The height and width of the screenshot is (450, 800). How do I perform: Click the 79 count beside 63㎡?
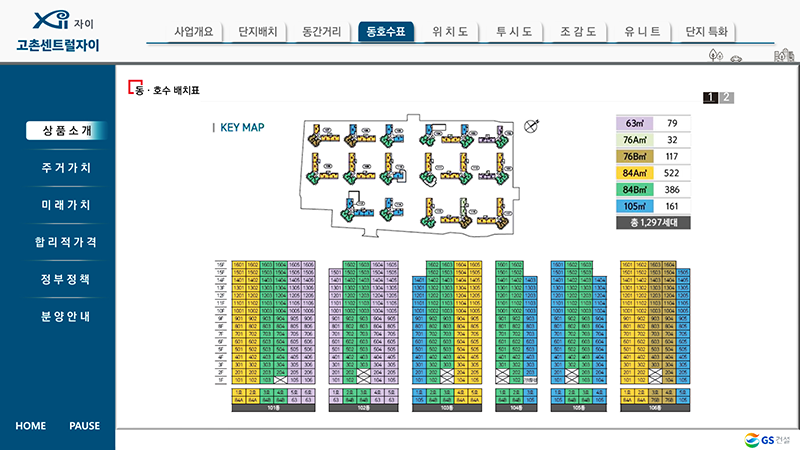pos(672,123)
